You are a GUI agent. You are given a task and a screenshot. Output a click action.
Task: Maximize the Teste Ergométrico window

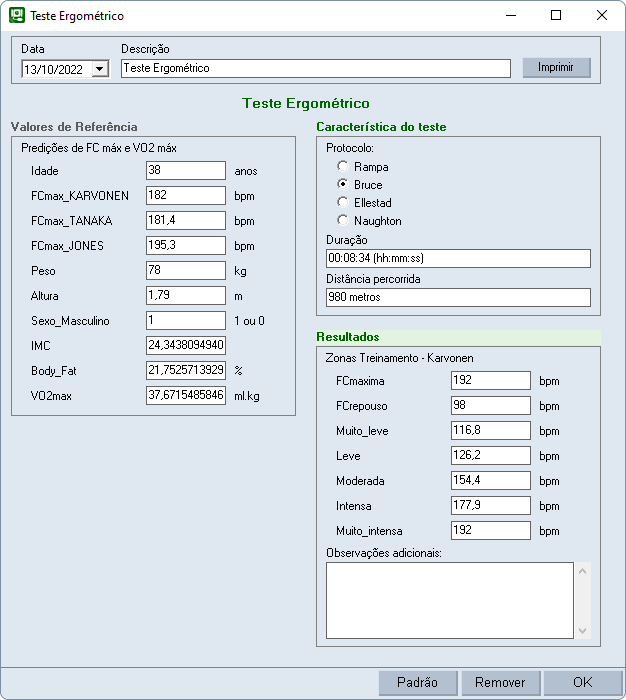point(556,16)
